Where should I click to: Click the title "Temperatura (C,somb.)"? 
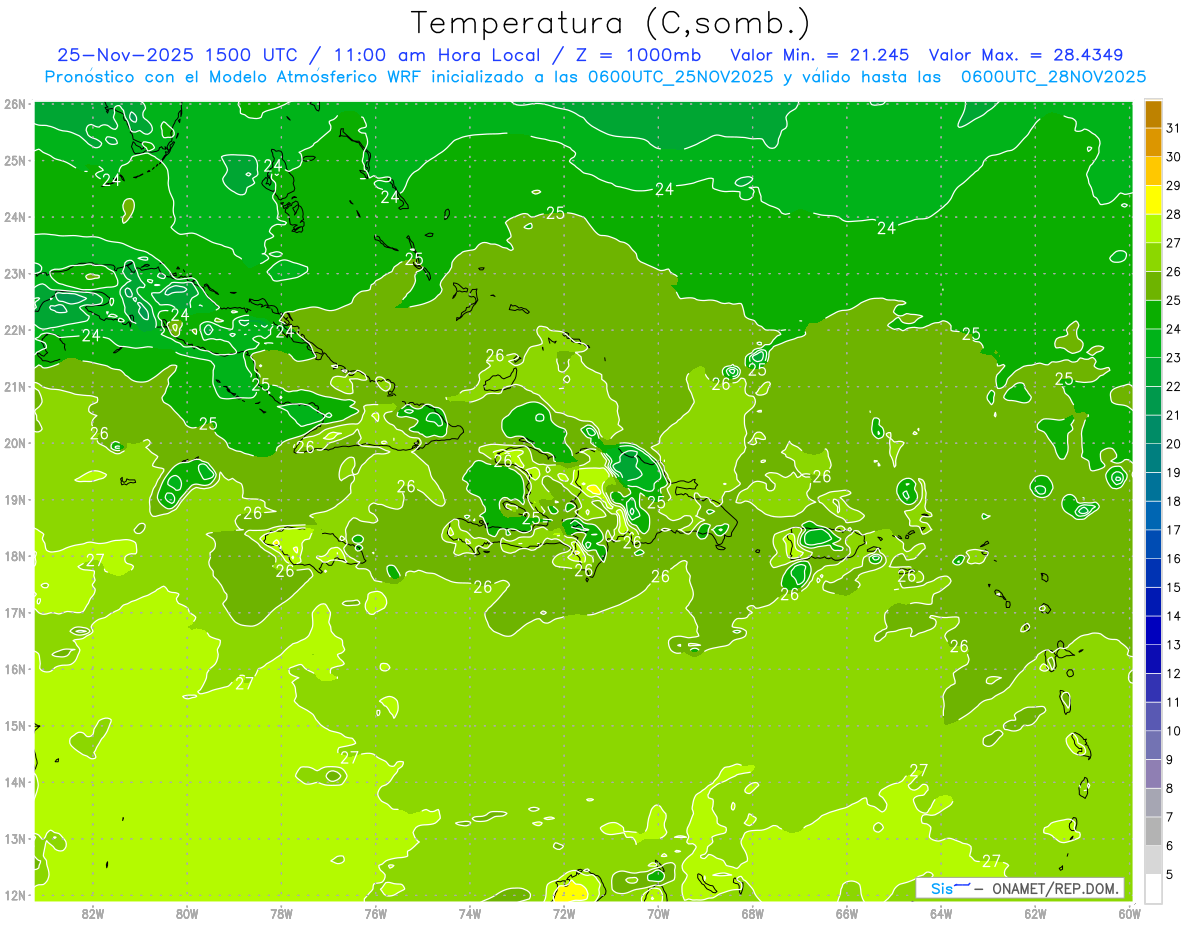(x=611, y=23)
